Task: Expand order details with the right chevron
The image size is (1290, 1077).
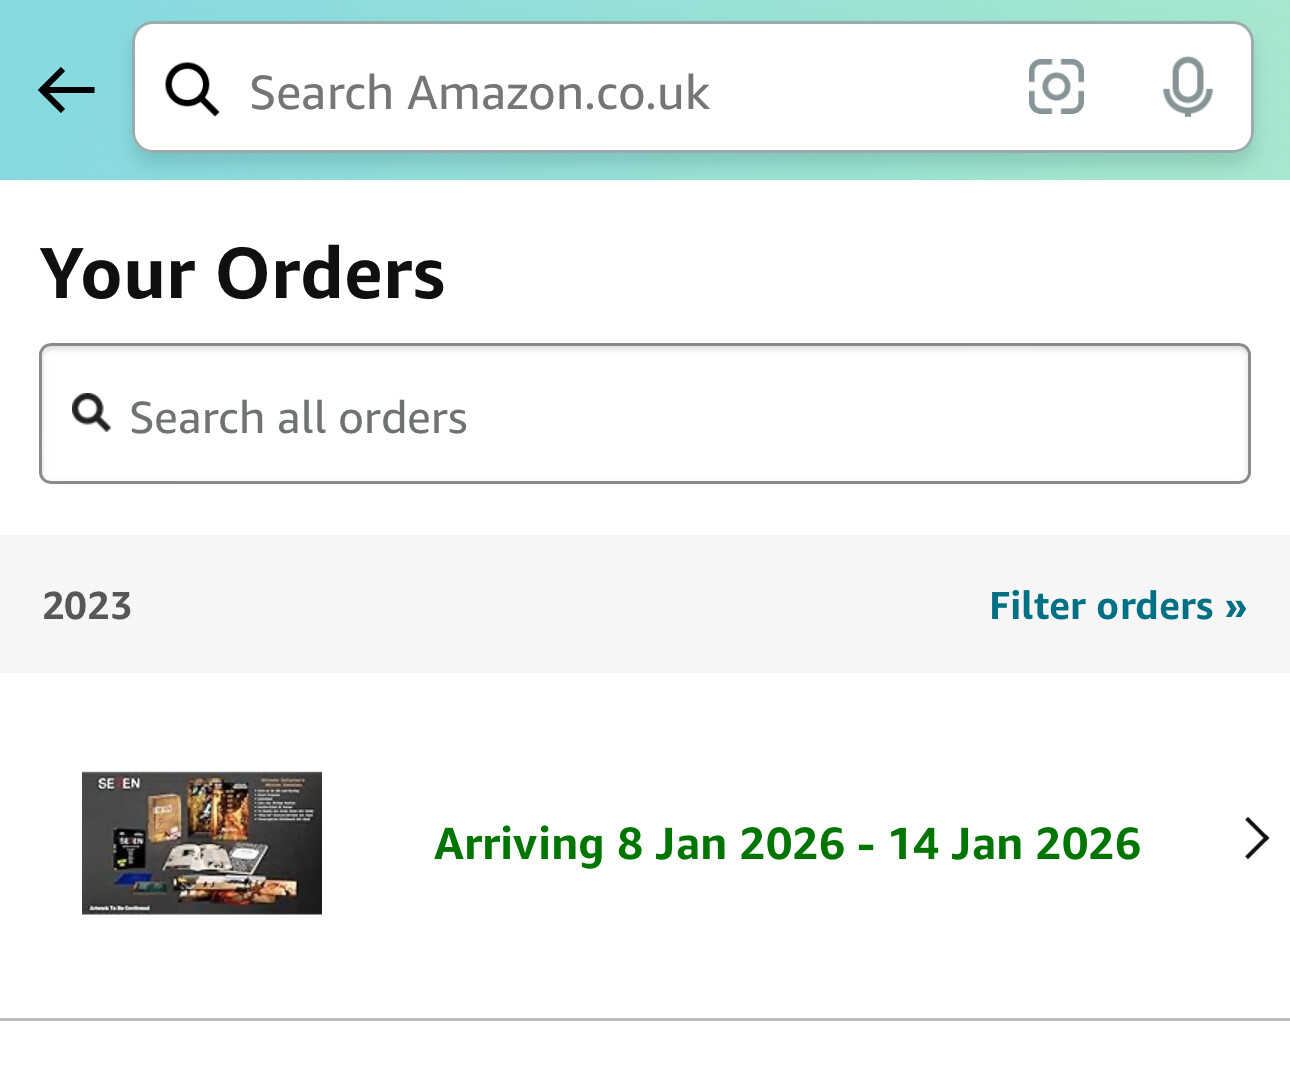Action: [1256, 838]
